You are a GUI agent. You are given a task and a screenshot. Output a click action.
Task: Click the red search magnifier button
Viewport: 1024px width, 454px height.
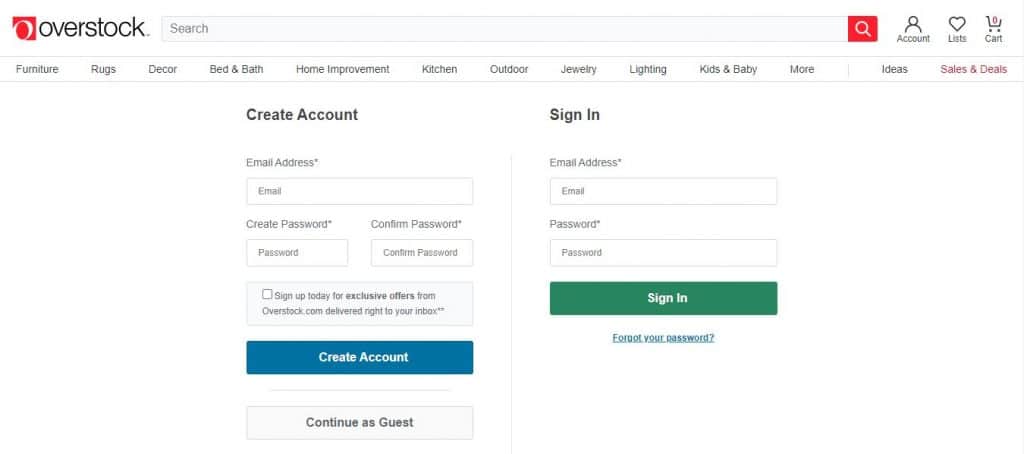pos(863,29)
